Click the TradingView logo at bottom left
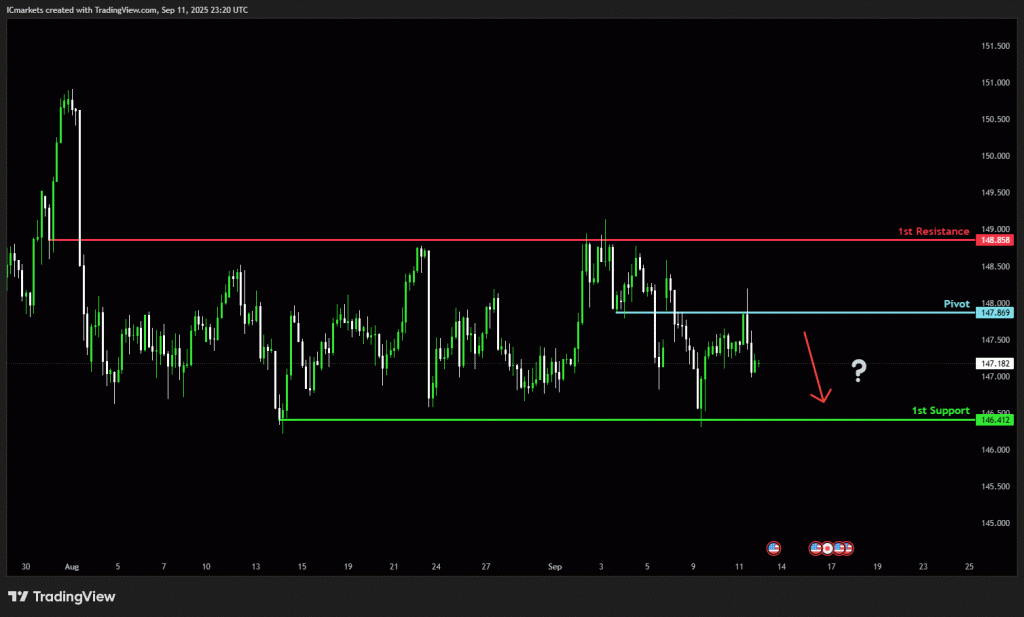Image resolution: width=1024 pixels, height=617 pixels. coord(61,597)
